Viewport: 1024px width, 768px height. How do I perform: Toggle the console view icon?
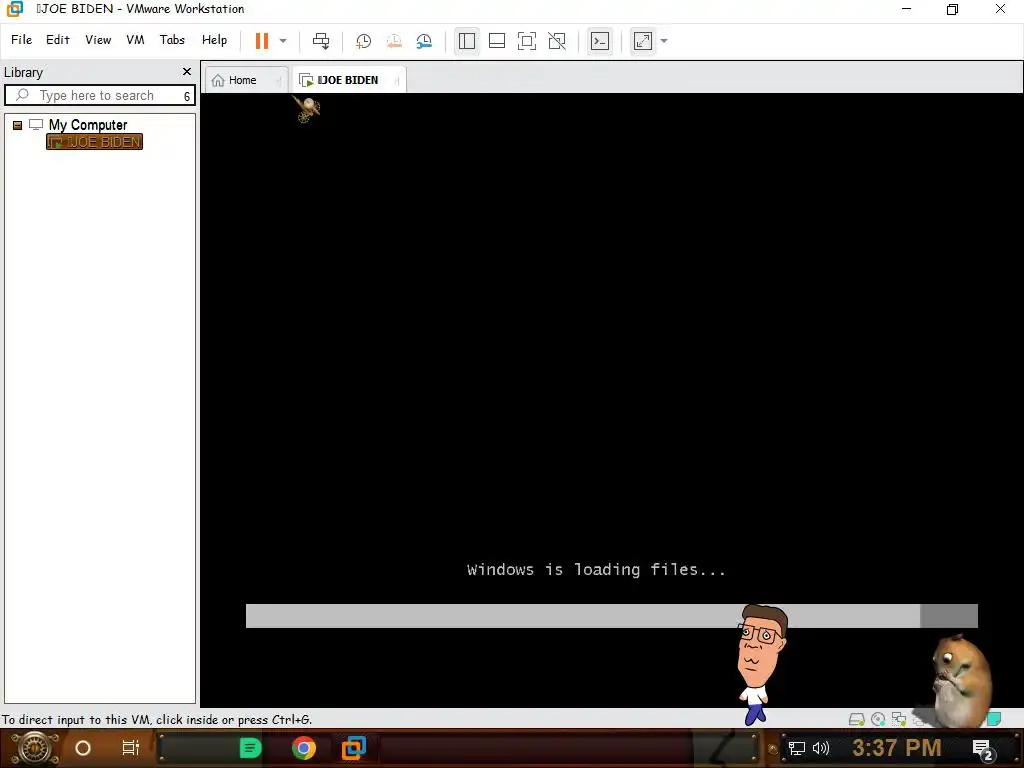pyautogui.click(x=600, y=41)
